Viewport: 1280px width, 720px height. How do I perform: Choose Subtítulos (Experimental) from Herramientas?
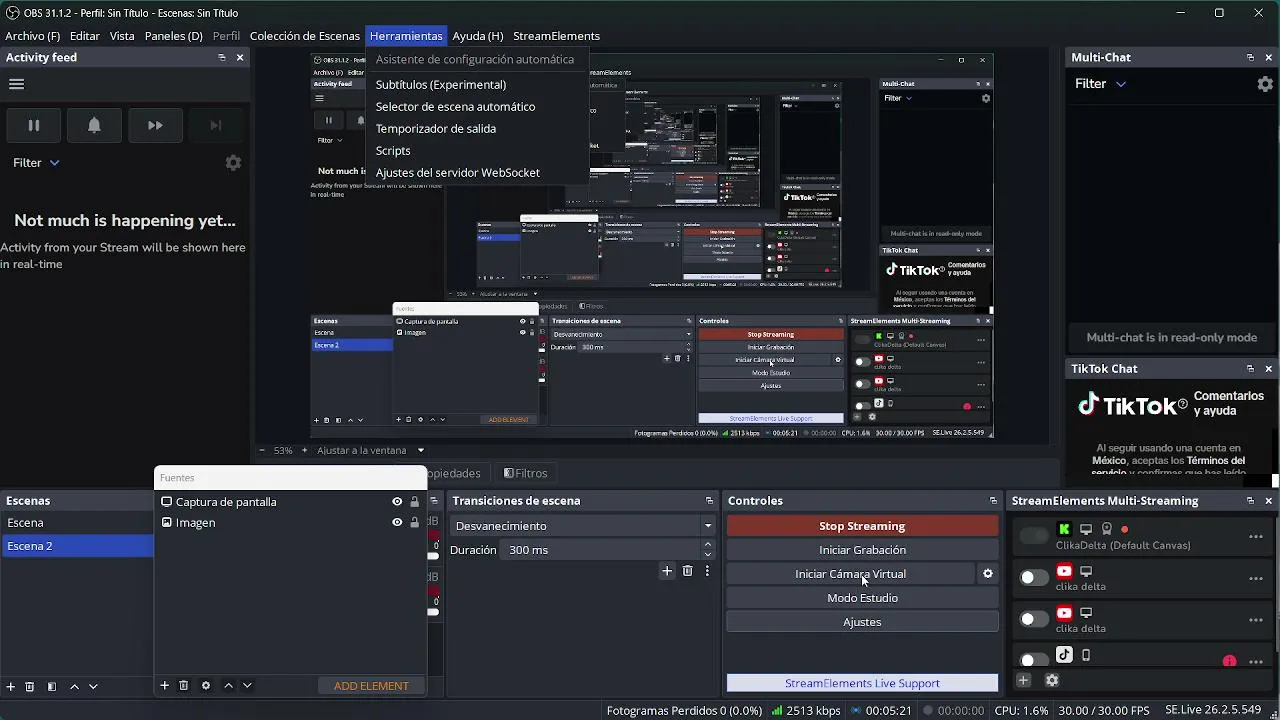[x=441, y=85]
